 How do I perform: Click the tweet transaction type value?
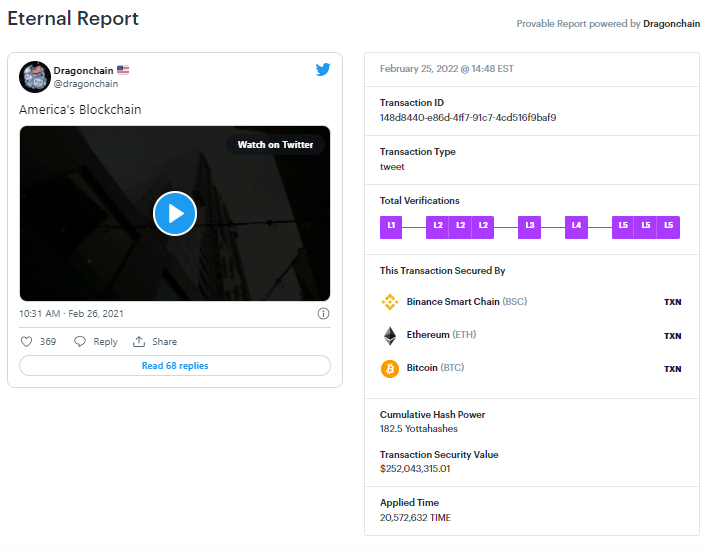pos(392,167)
